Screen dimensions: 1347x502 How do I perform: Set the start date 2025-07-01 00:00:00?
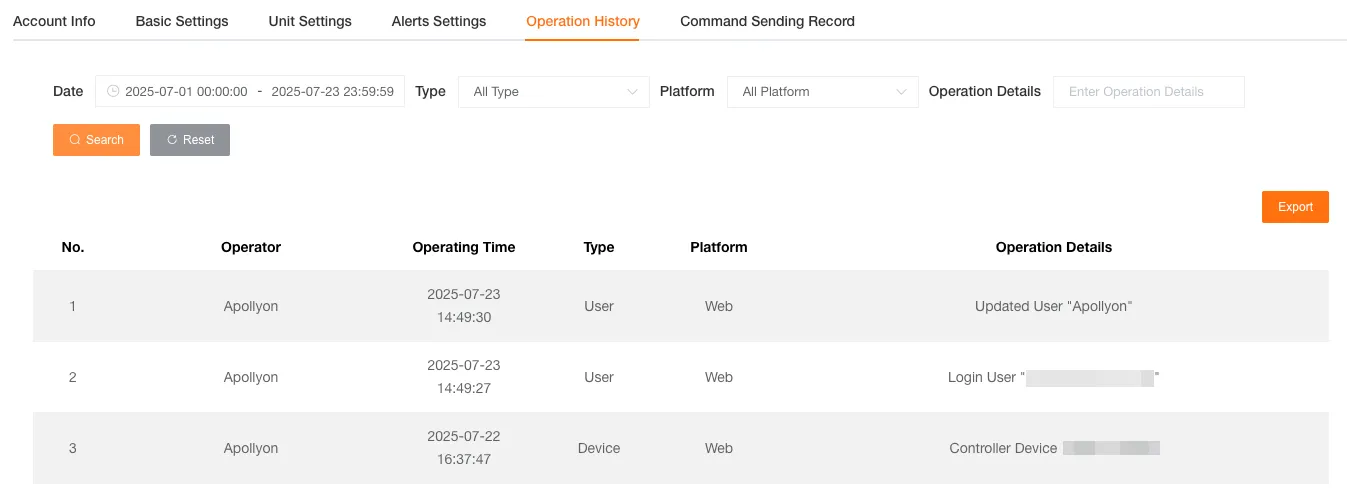(186, 91)
